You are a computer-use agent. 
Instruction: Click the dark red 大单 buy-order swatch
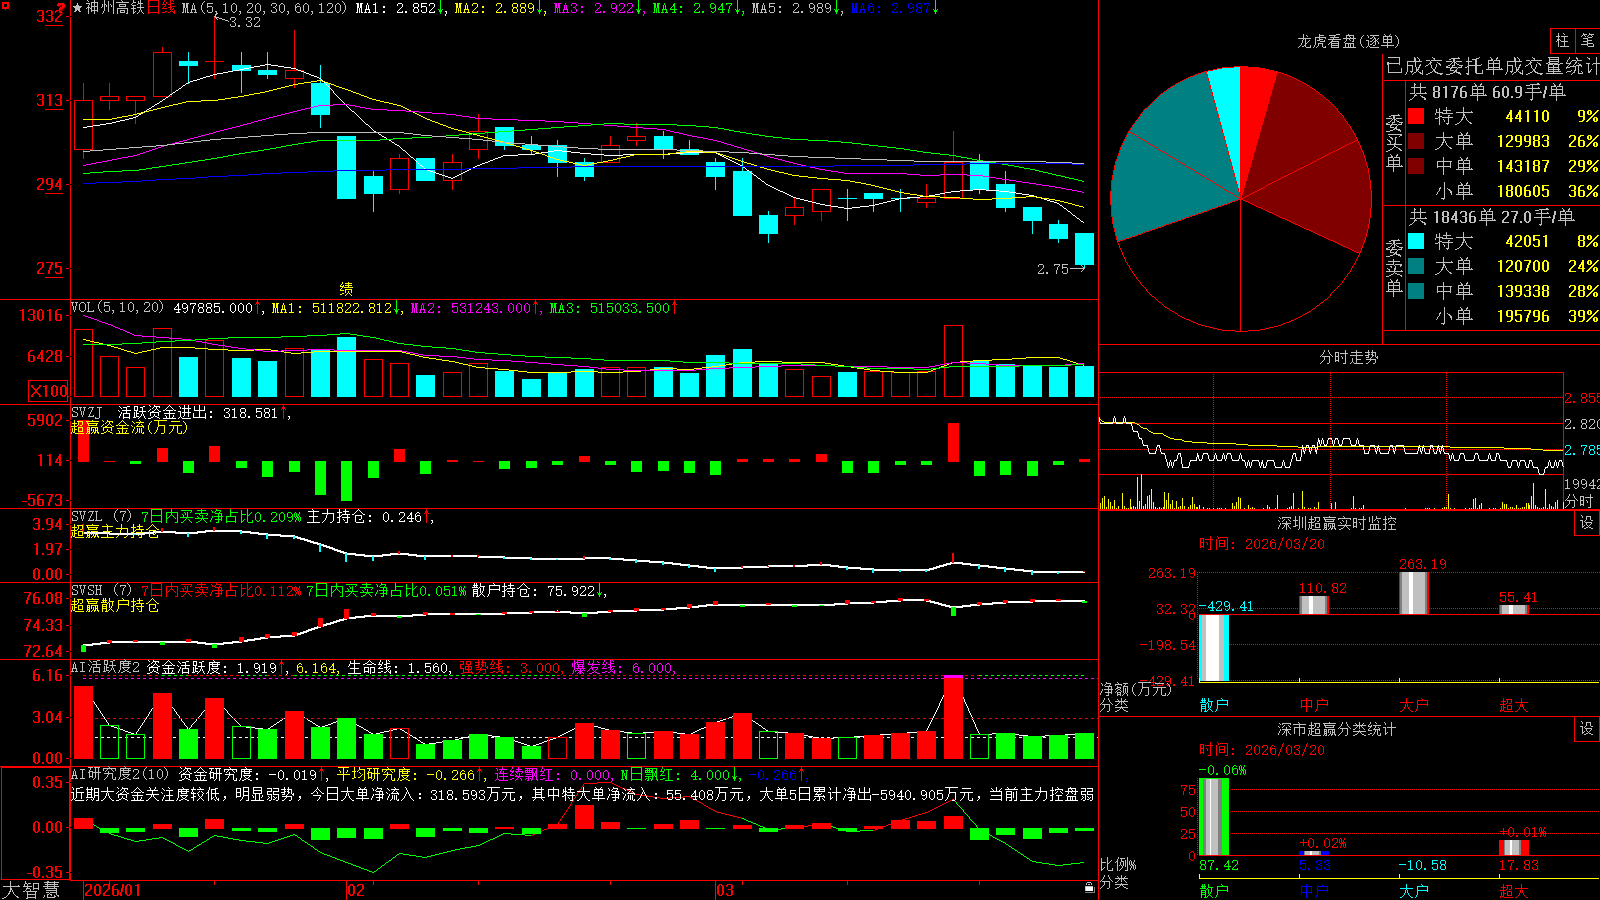click(x=1416, y=141)
